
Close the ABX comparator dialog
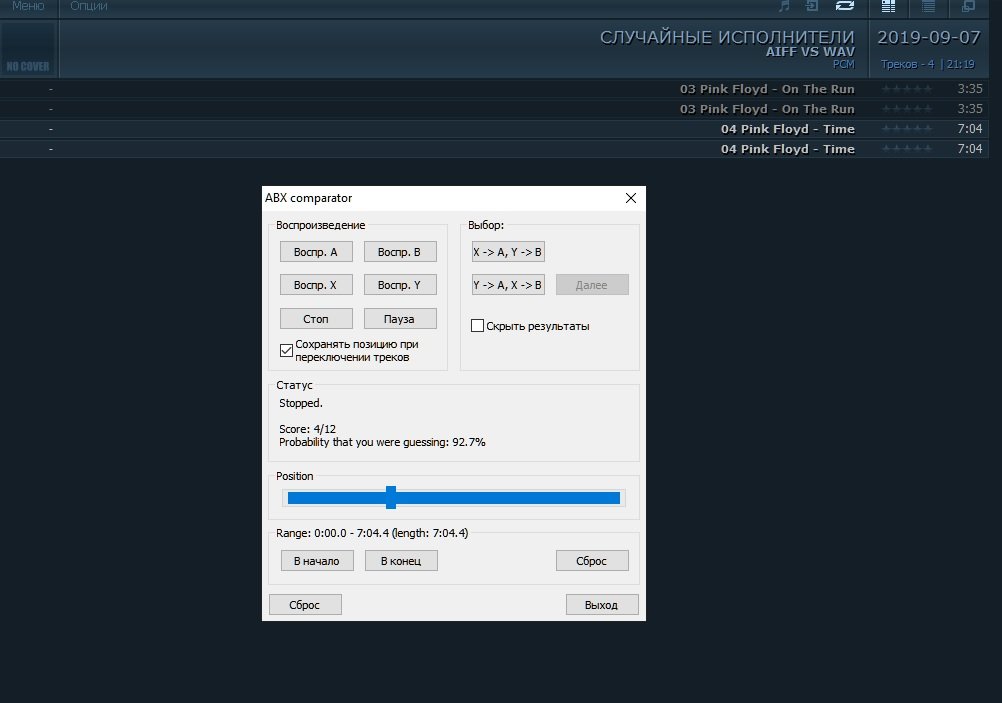[x=631, y=198]
